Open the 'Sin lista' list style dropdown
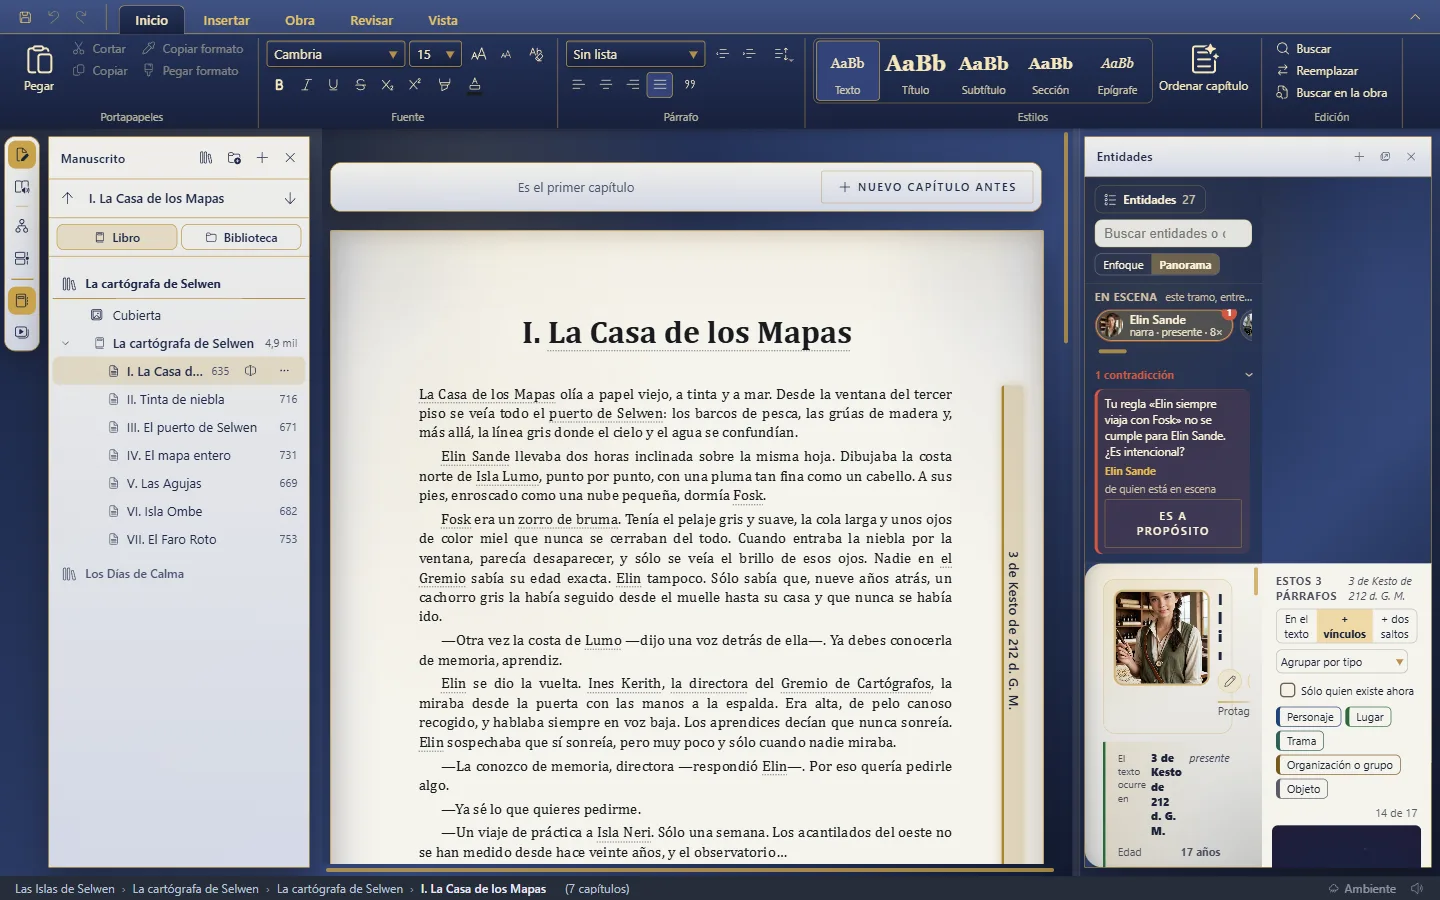 click(x=635, y=54)
